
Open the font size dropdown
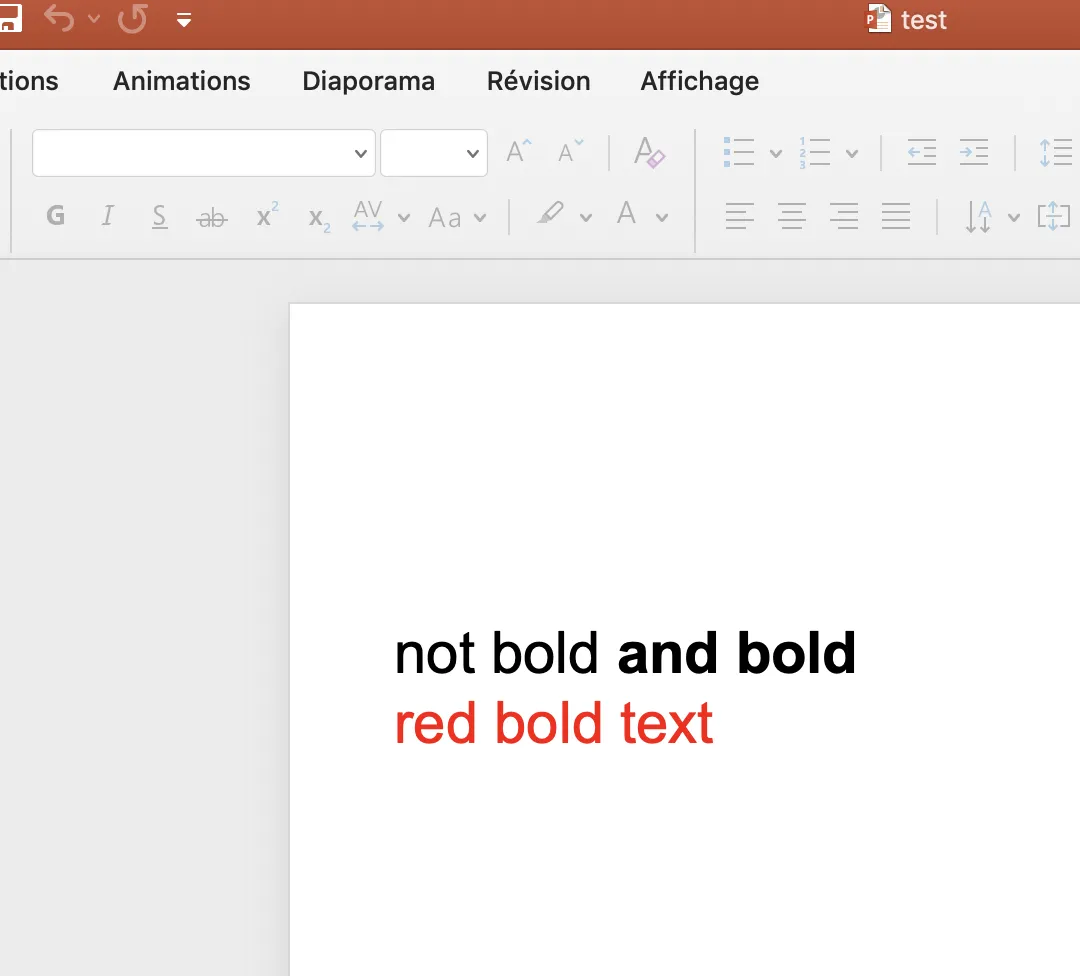point(472,154)
